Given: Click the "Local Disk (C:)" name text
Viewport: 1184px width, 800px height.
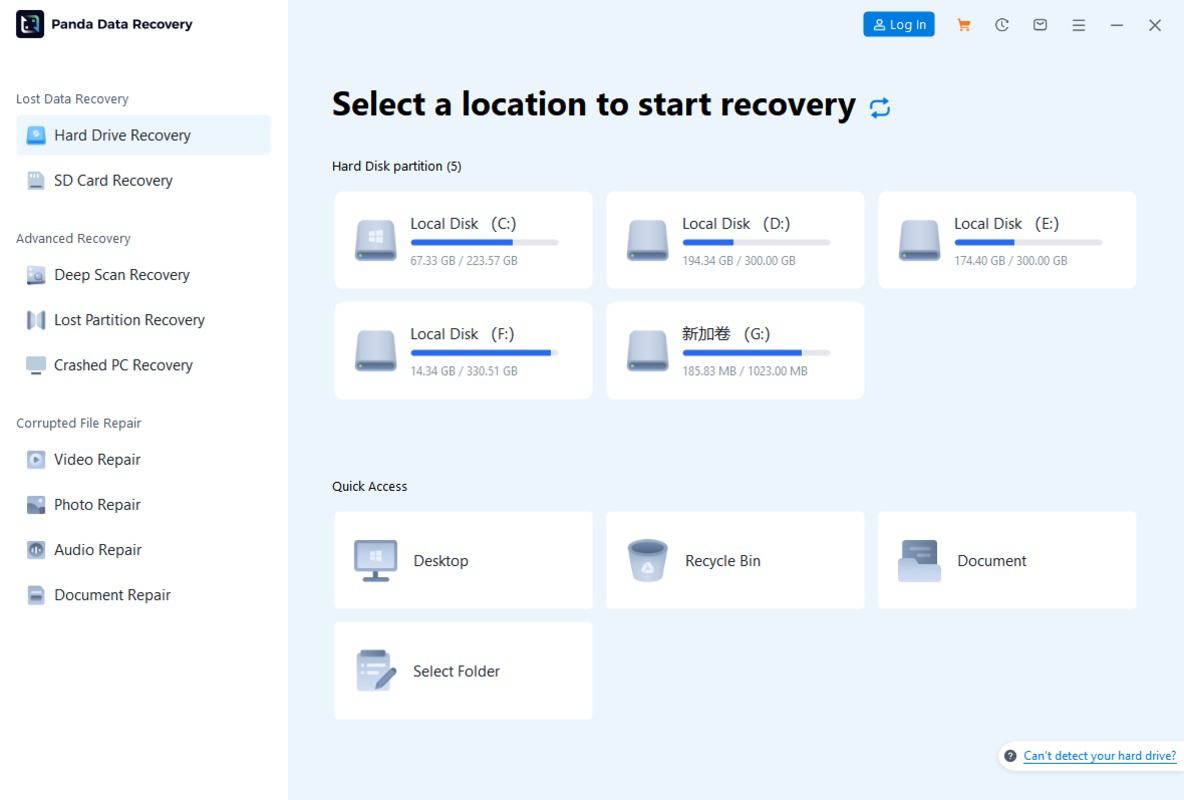Looking at the screenshot, I should pyautogui.click(x=463, y=224).
